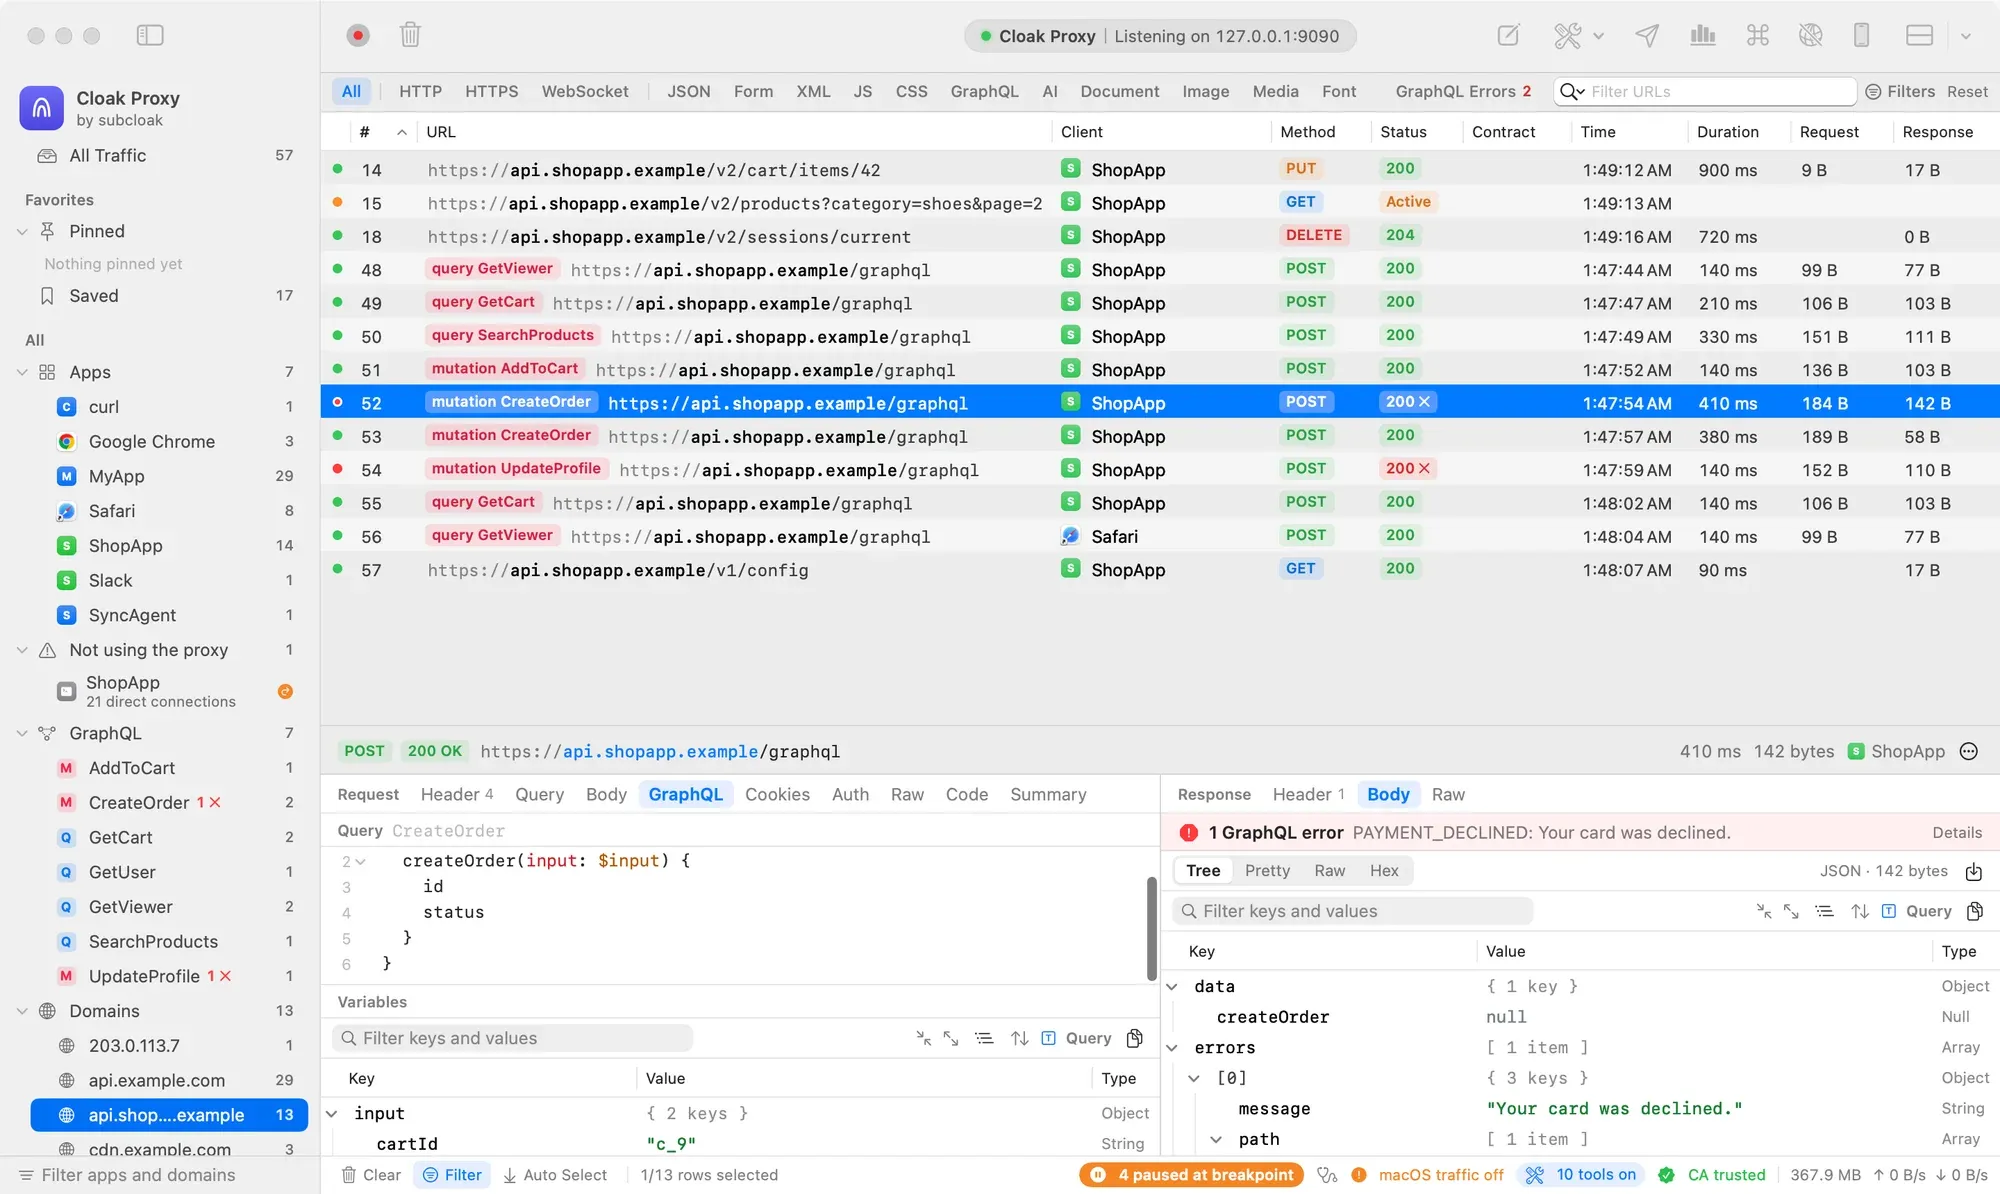The image size is (2000, 1194).
Task: Stop recording with the red record button
Action: pyautogui.click(x=357, y=36)
